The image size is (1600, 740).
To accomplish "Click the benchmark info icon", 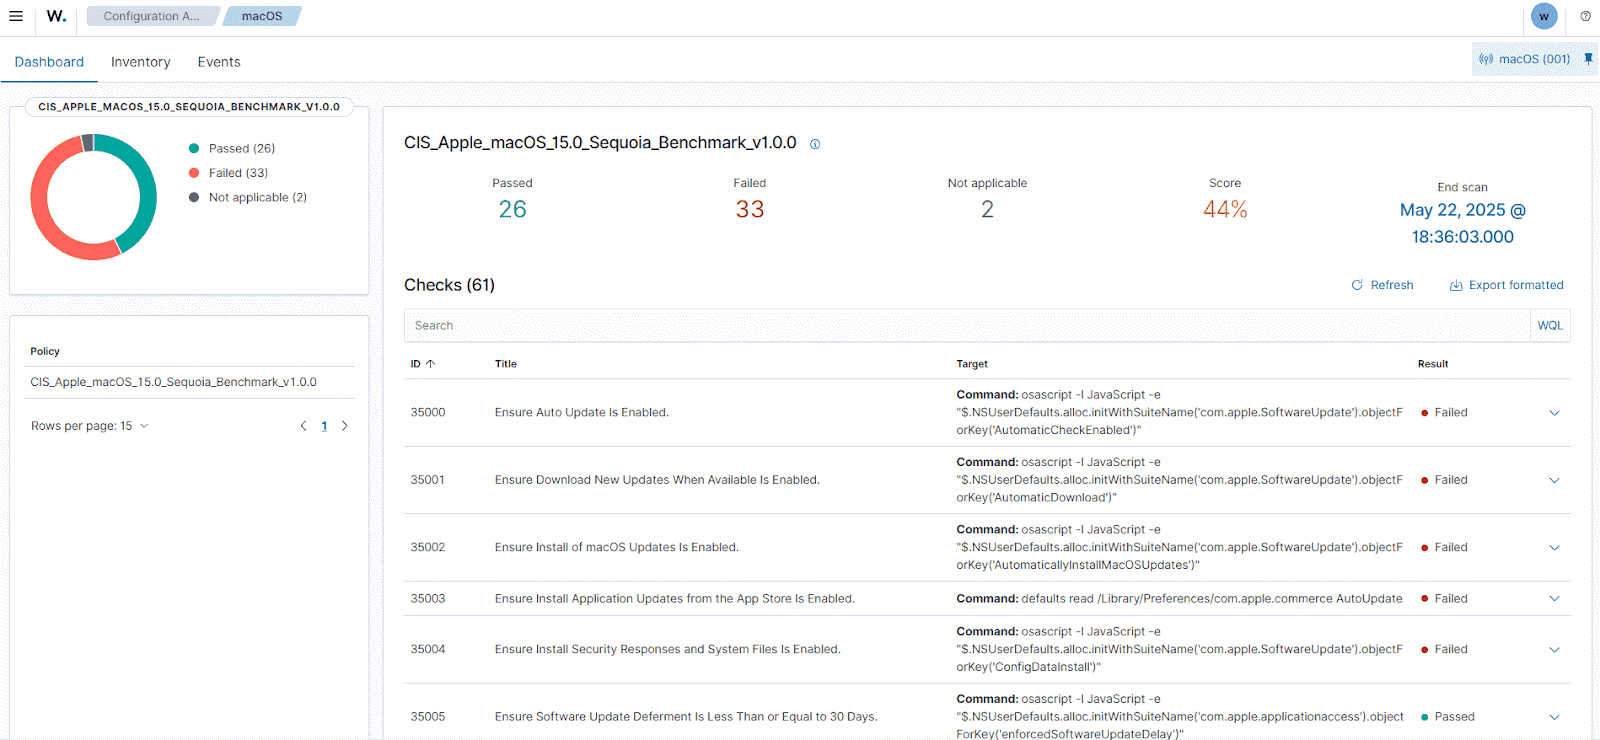I will pyautogui.click(x=815, y=144).
